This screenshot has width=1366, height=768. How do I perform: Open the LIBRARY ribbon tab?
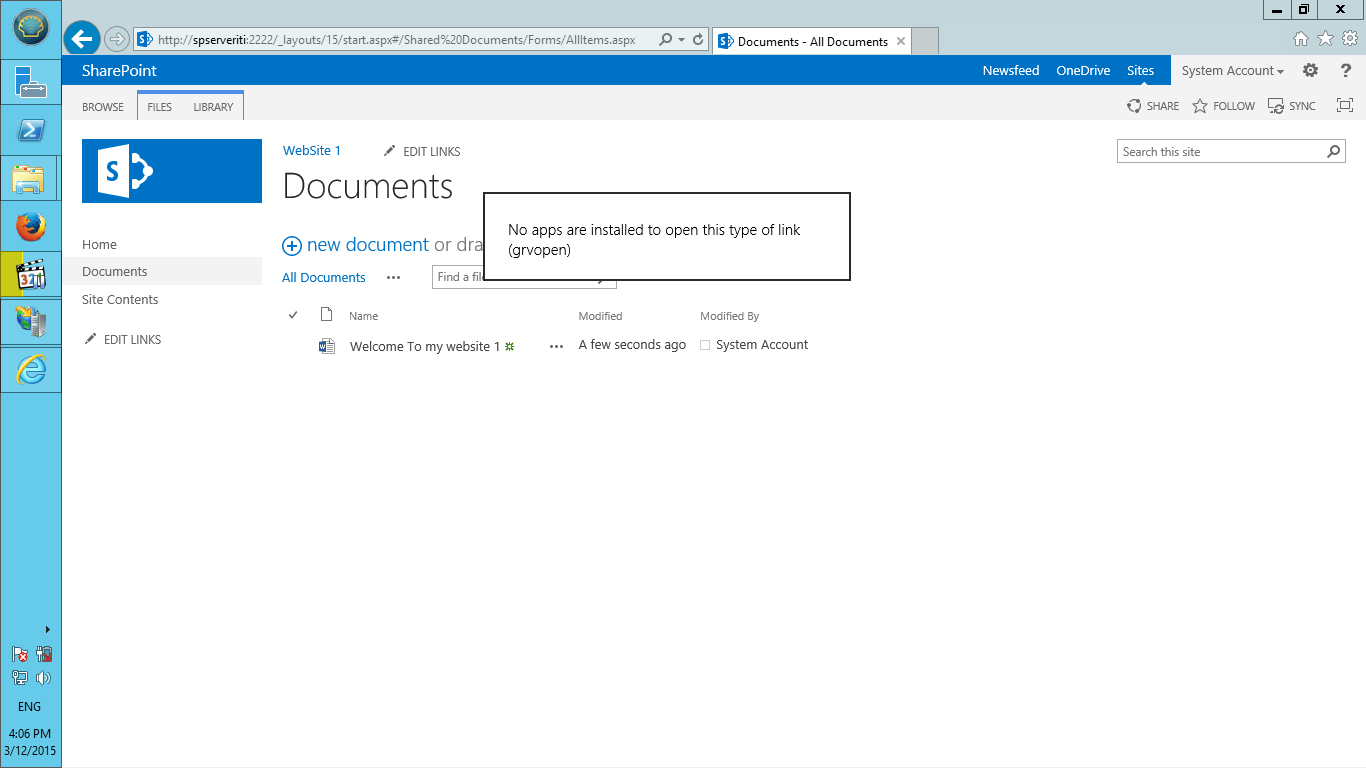pos(213,107)
